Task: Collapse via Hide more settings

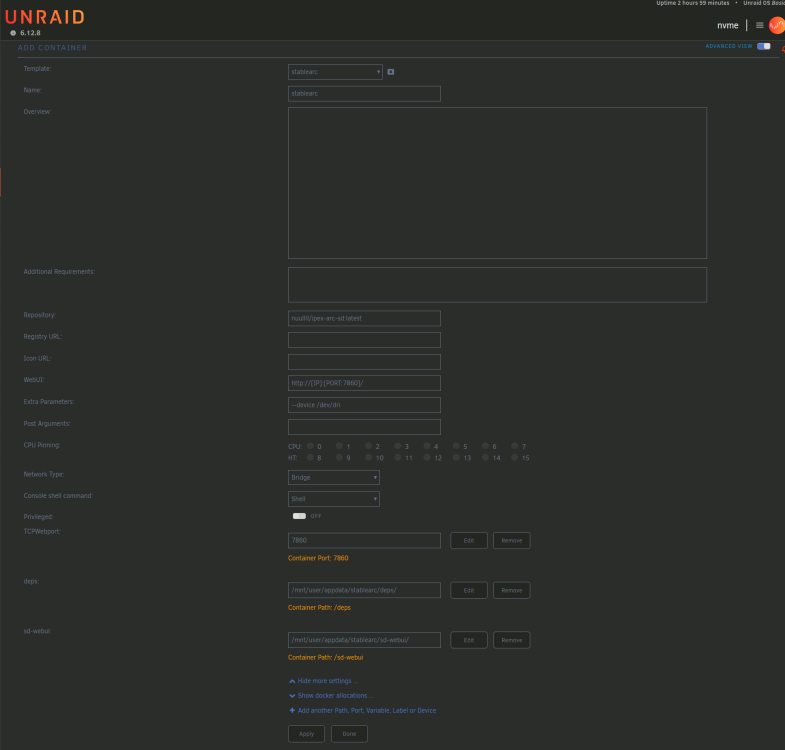Action: [324, 681]
